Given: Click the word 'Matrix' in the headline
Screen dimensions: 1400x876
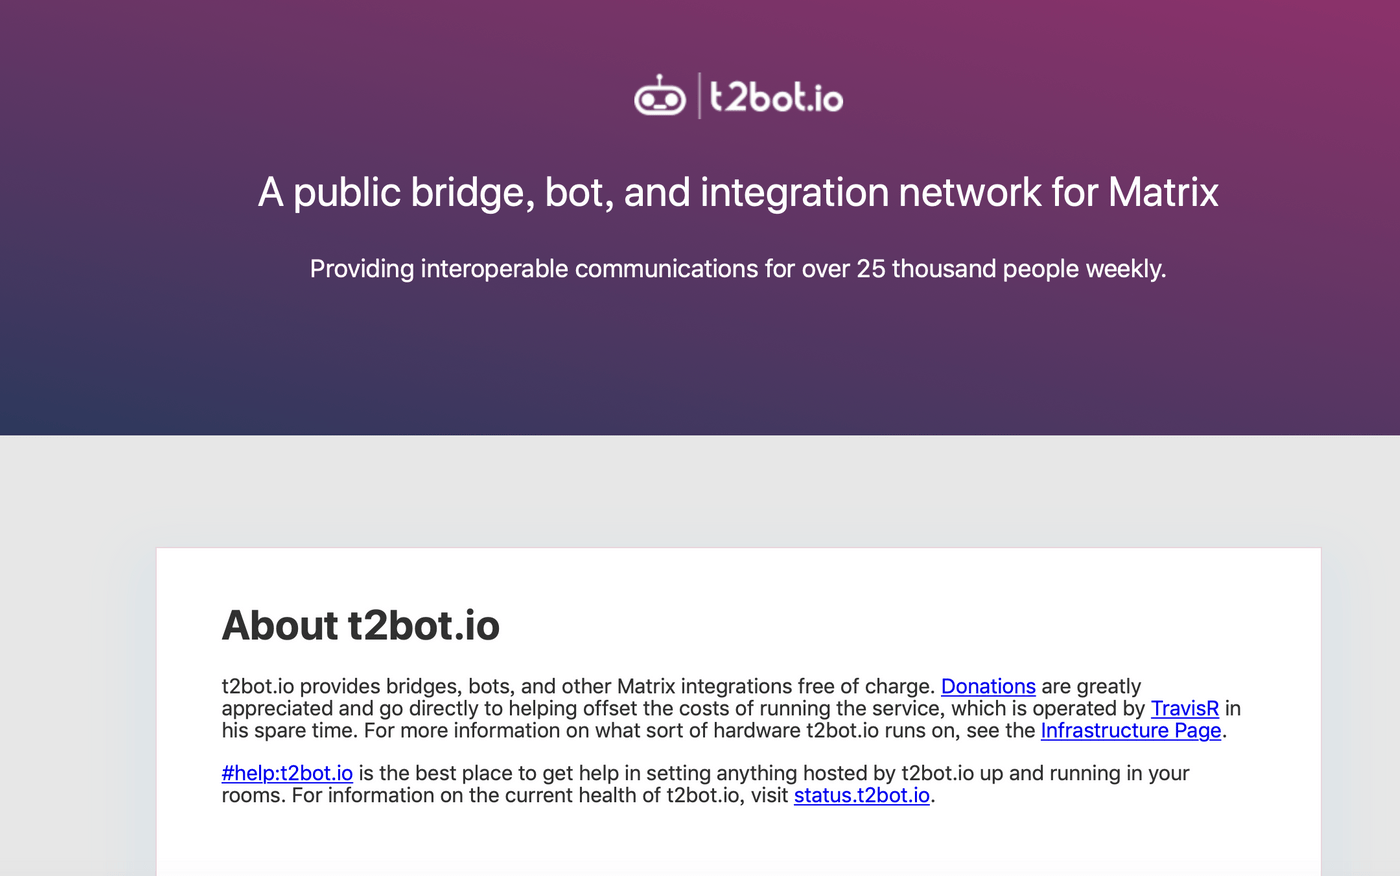Looking at the screenshot, I should (x=1163, y=192).
